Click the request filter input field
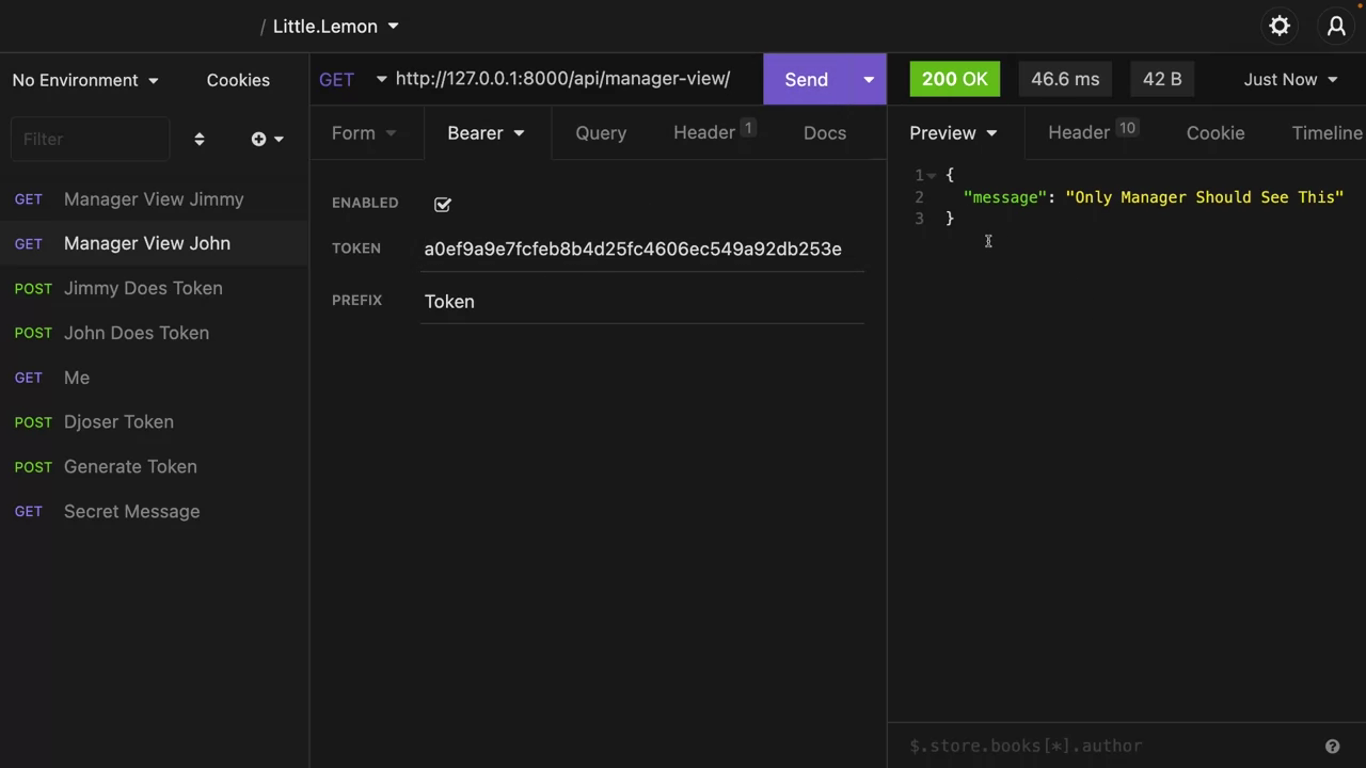 click(x=90, y=139)
